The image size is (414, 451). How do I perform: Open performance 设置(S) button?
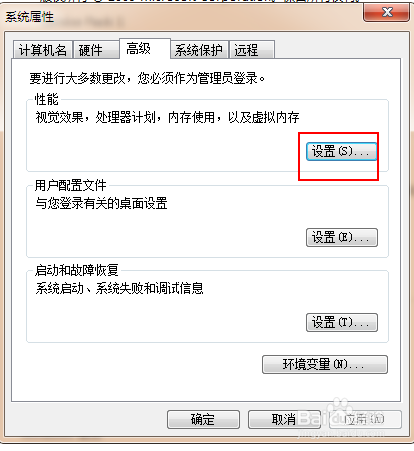coord(342,152)
